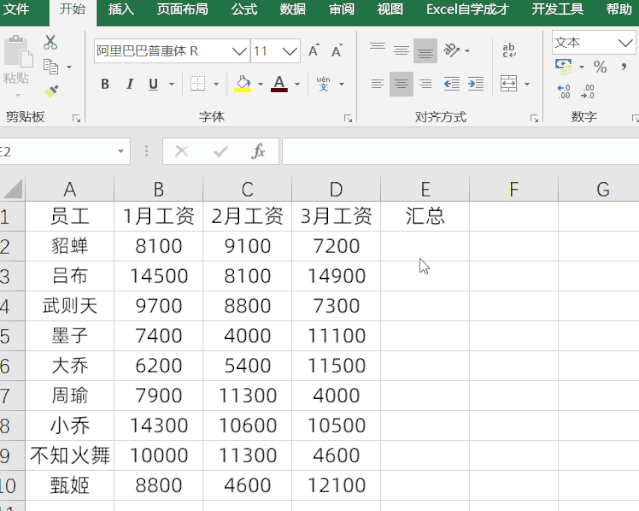Select column D header
This screenshot has width=639, height=511.
[x=335, y=189]
